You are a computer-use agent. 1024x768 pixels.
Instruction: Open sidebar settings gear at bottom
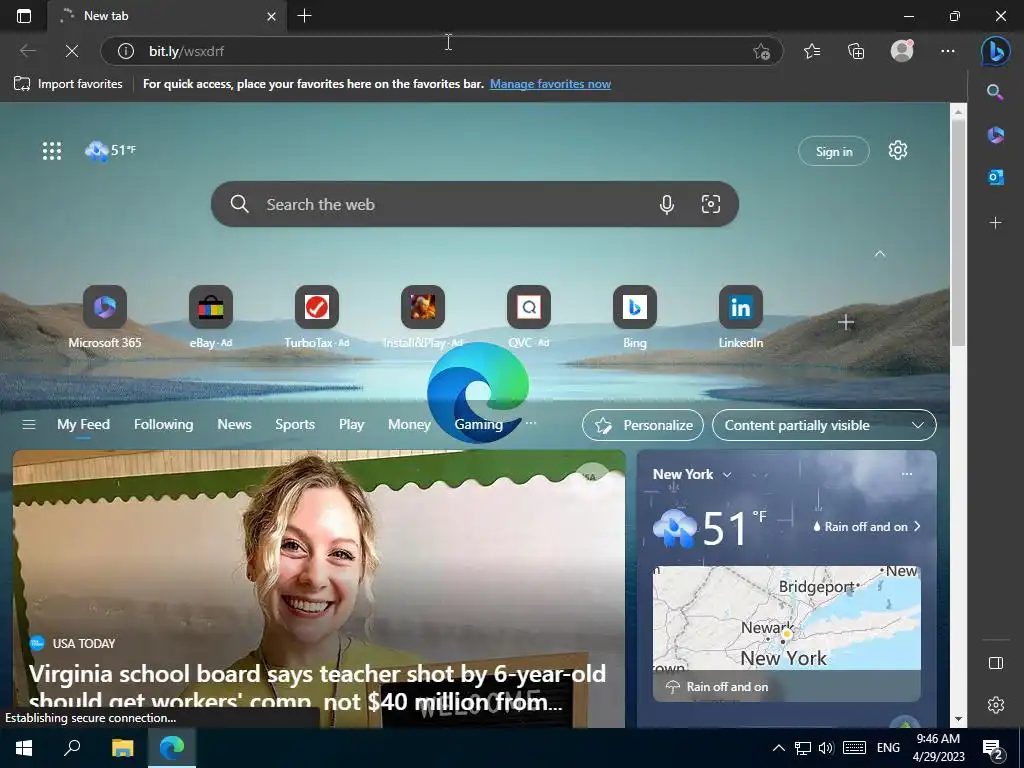(995, 705)
